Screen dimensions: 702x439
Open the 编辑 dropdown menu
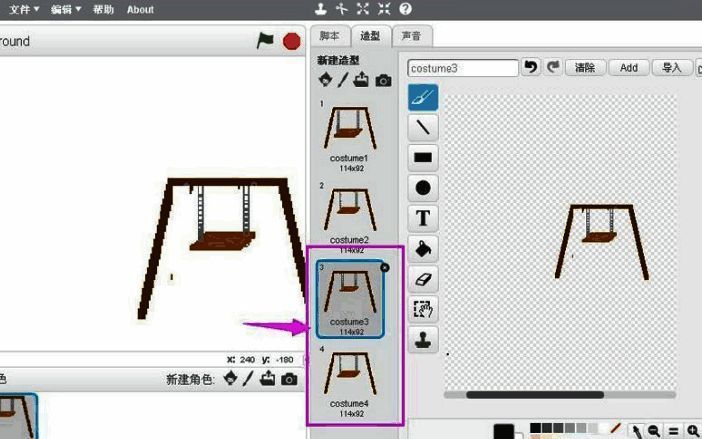click(66, 9)
